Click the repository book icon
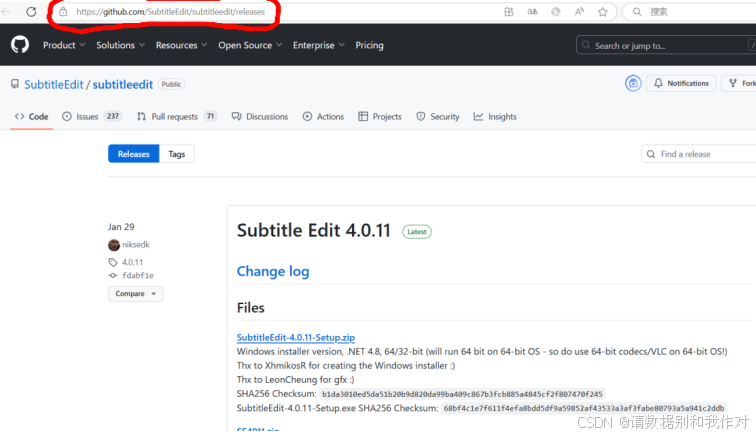Image resolution: width=756 pixels, height=436 pixels. pos(15,84)
